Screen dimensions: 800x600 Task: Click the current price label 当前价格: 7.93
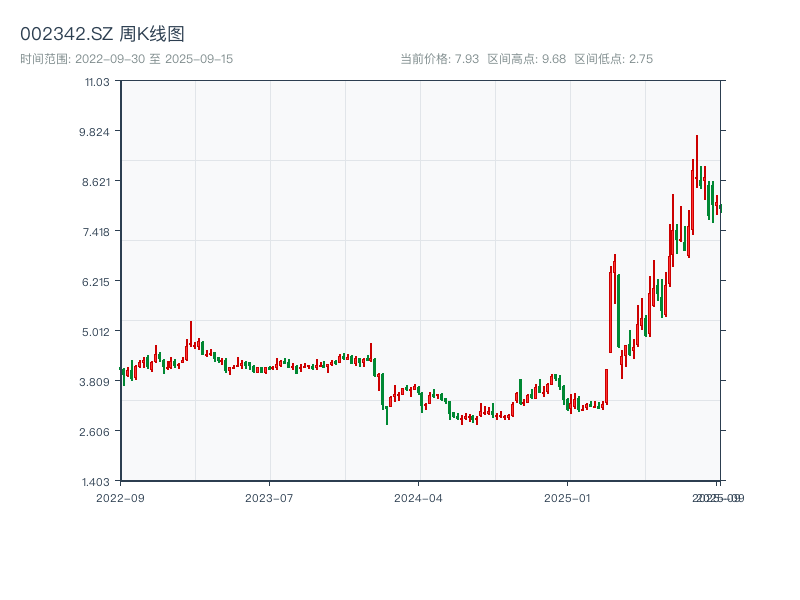click(439, 59)
